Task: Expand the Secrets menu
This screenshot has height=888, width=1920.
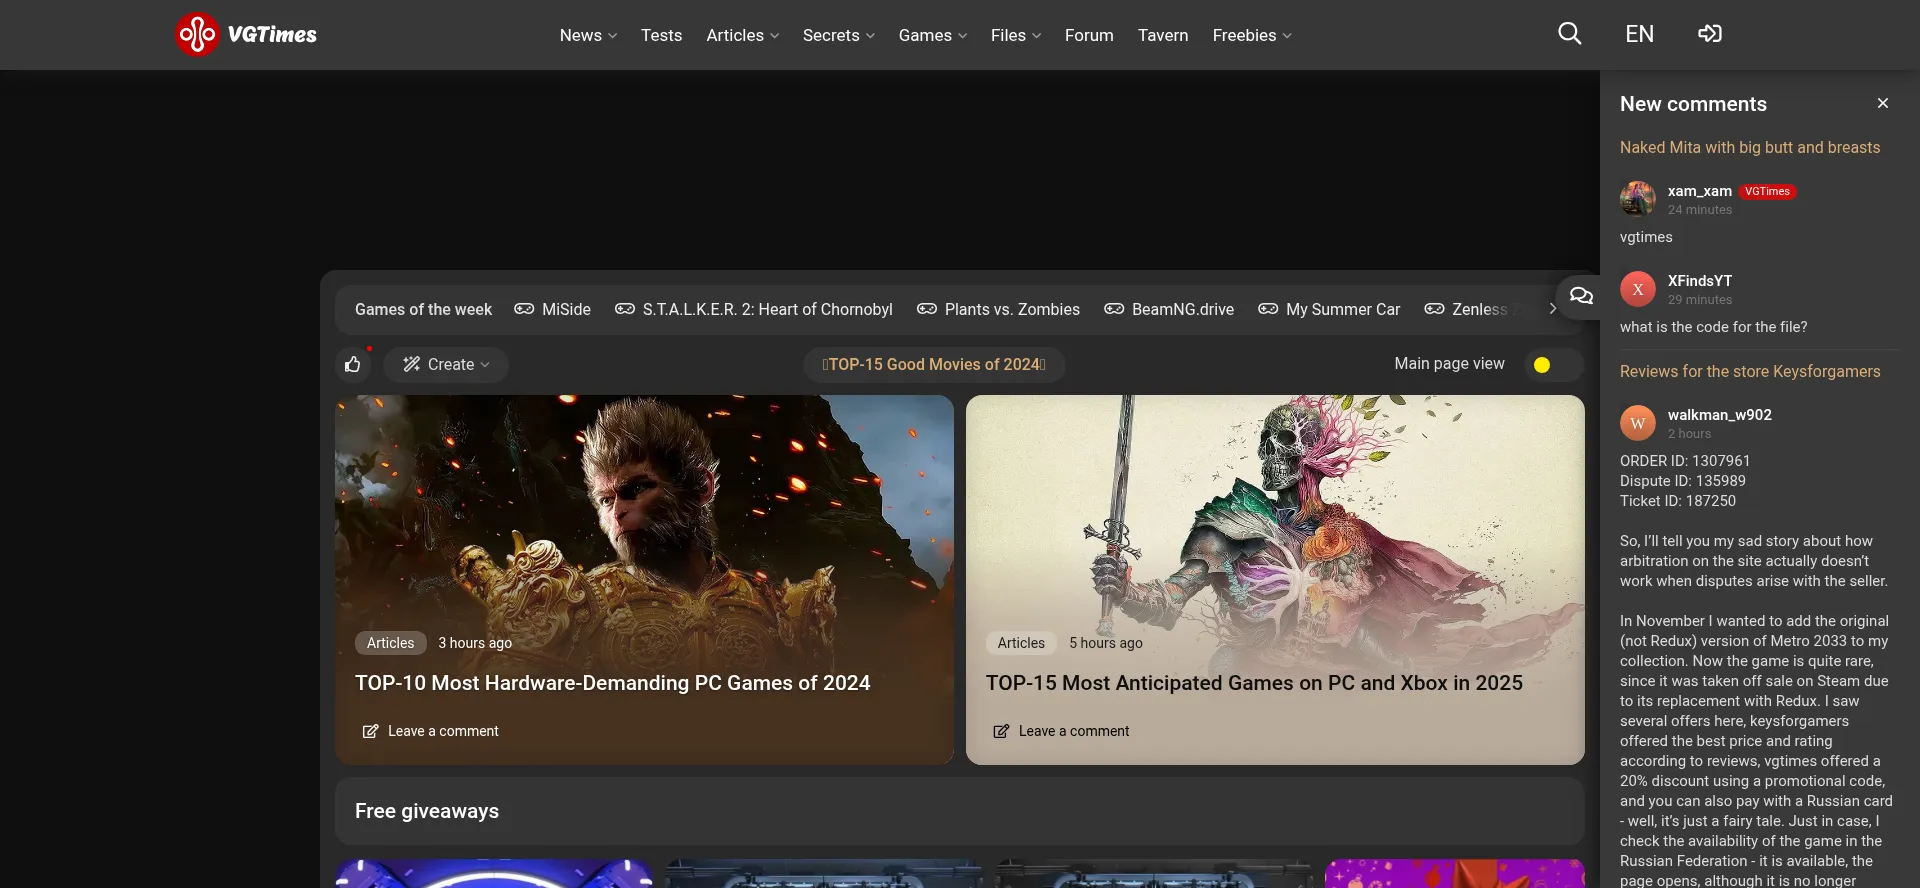Action: tap(838, 35)
